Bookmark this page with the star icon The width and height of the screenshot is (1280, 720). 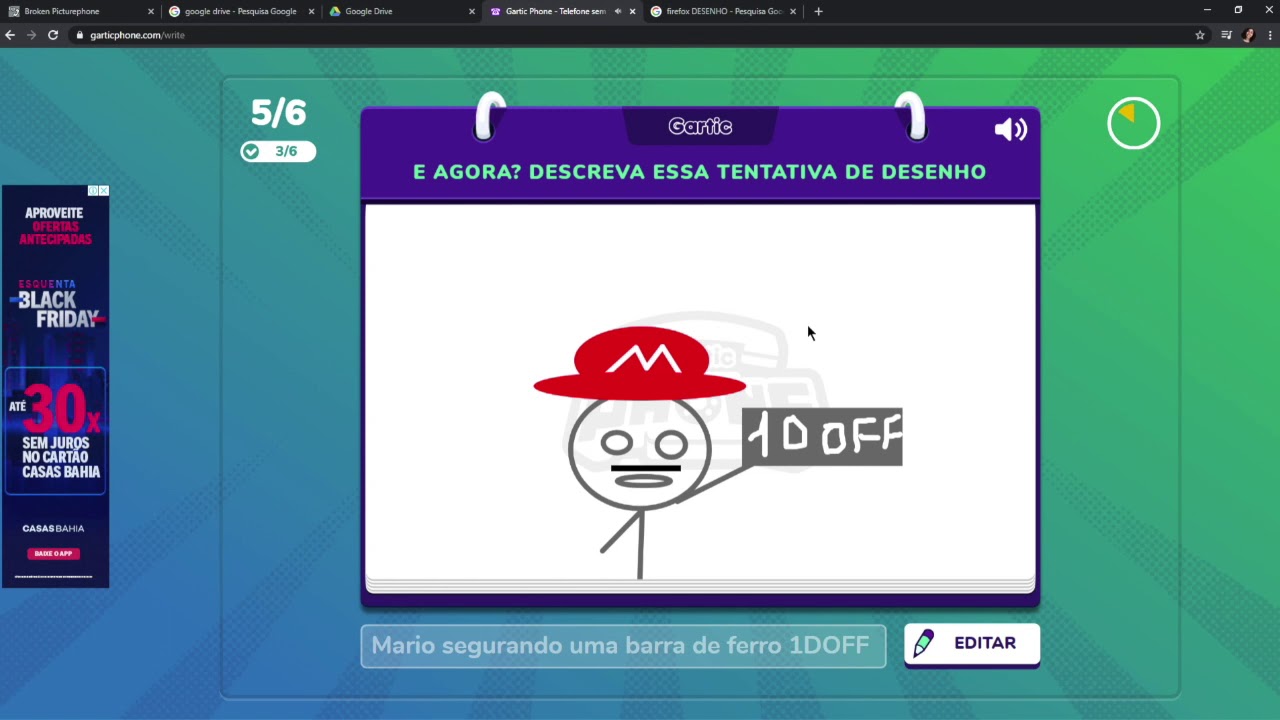1200,35
